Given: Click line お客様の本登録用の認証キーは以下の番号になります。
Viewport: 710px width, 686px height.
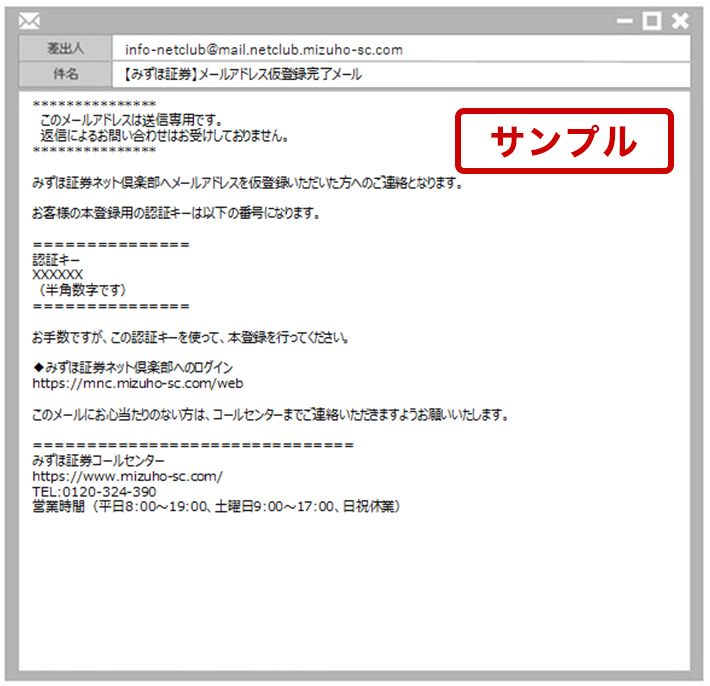Looking at the screenshot, I should 176,212.
